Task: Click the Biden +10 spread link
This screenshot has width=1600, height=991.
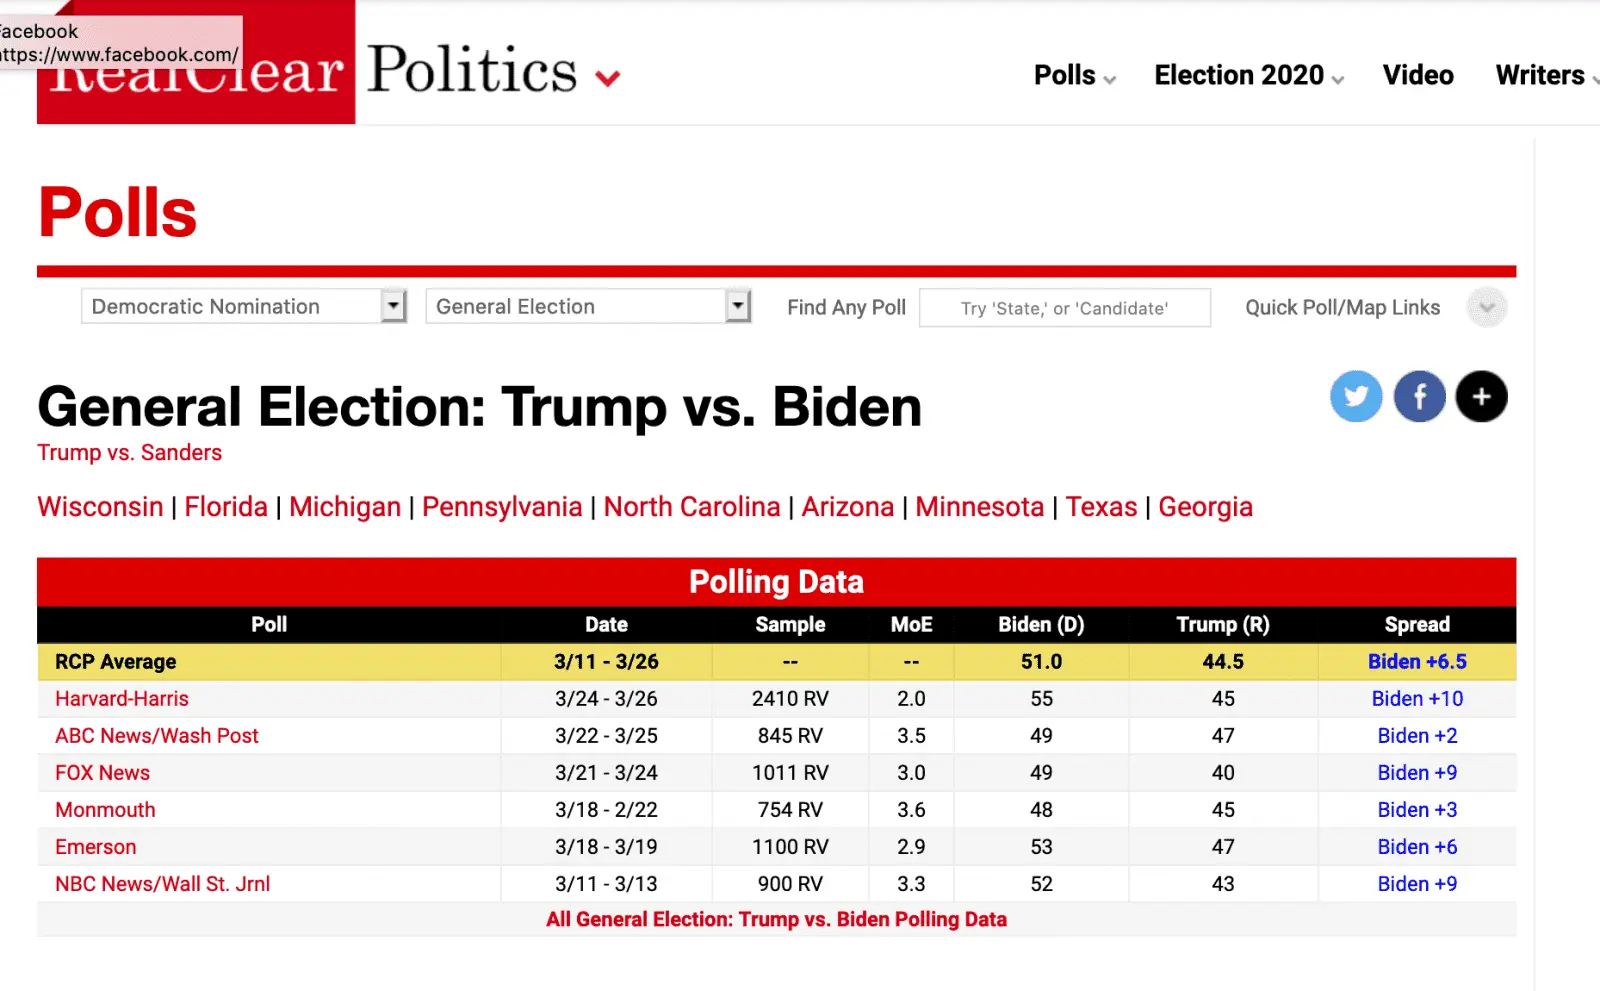Action: pyautogui.click(x=1417, y=699)
